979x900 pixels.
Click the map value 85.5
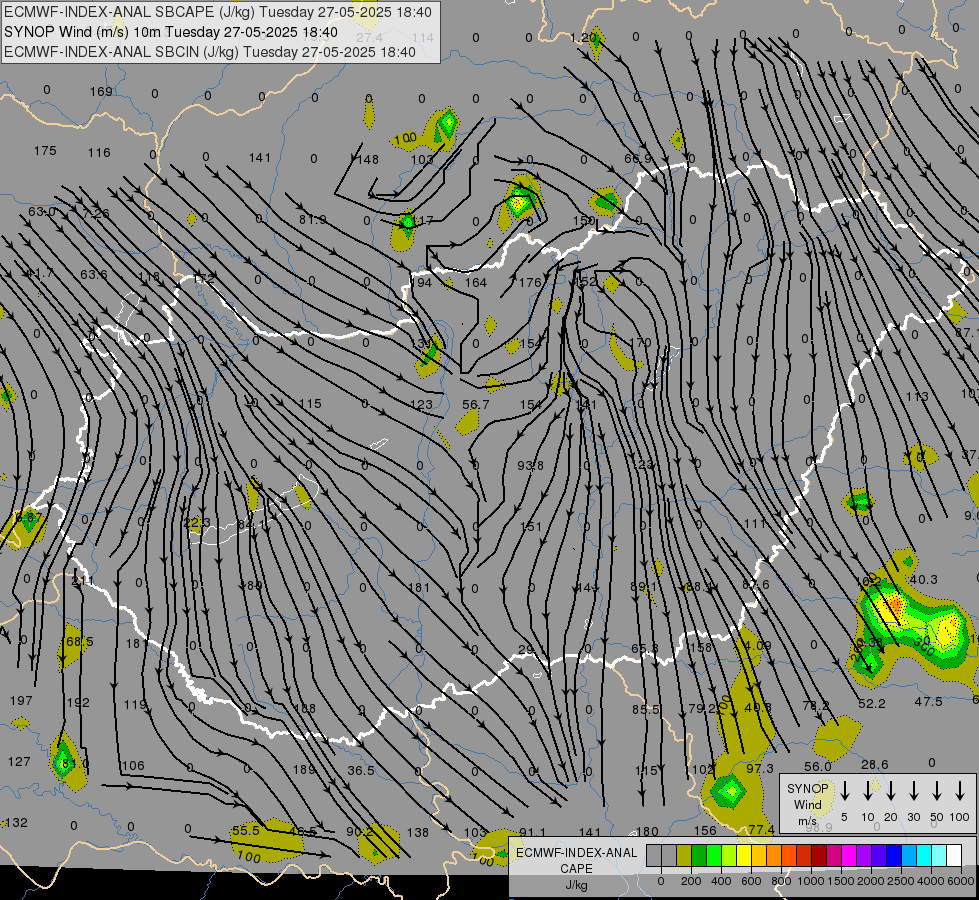pyautogui.click(x=646, y=710)
